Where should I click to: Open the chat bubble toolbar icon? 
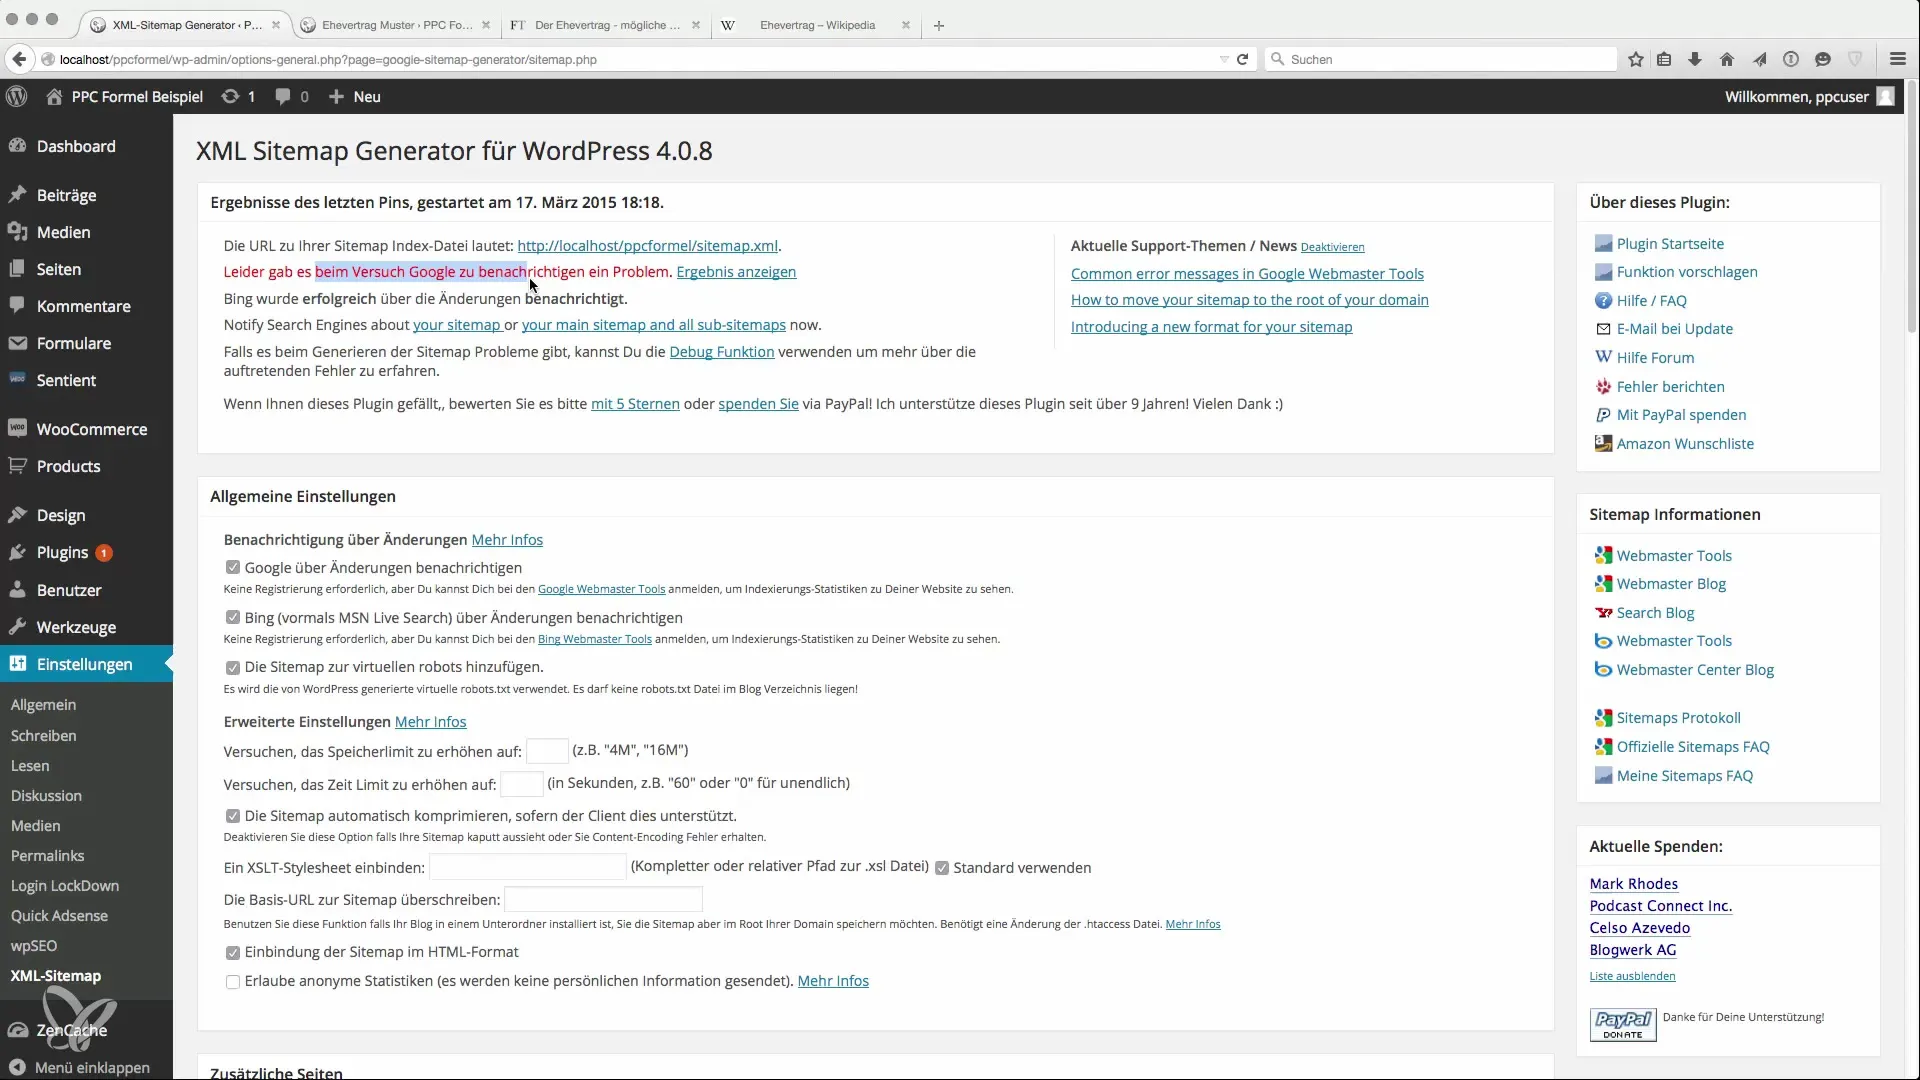click(1823, 59)
